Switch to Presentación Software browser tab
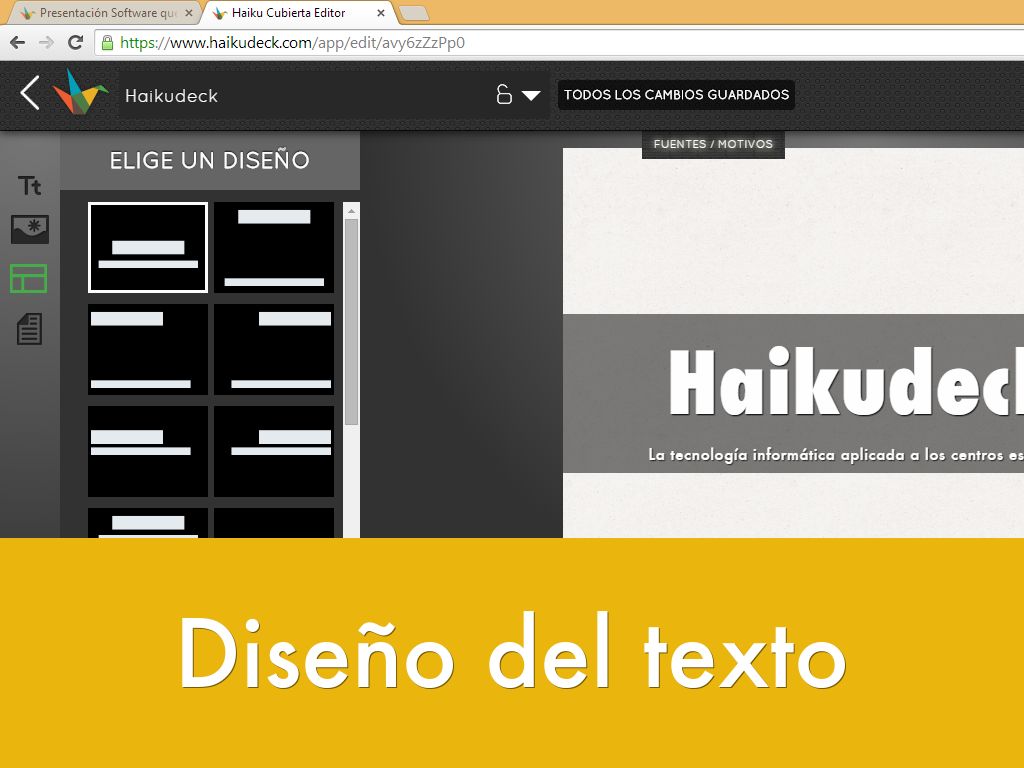The image size is (1024, 768). [x=100, y=13]
